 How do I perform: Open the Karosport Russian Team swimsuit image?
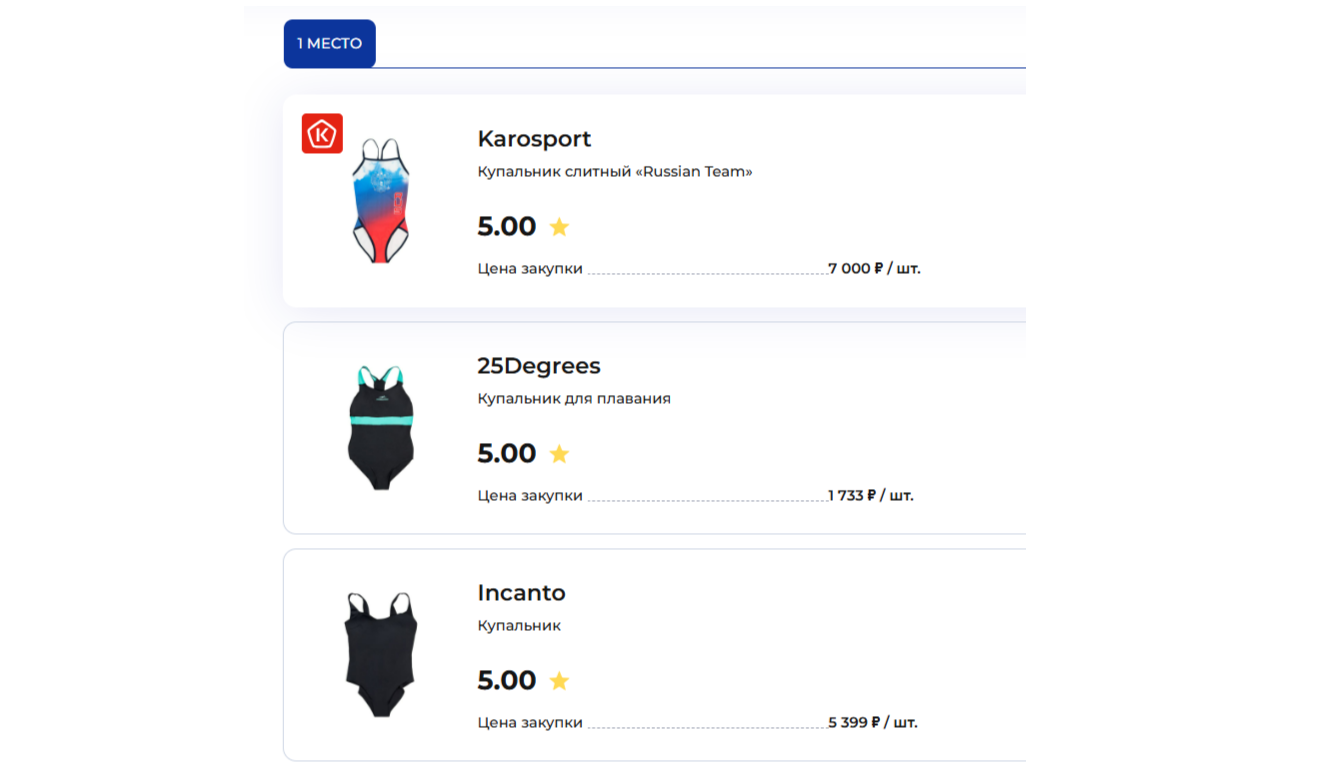pos(381,201)
